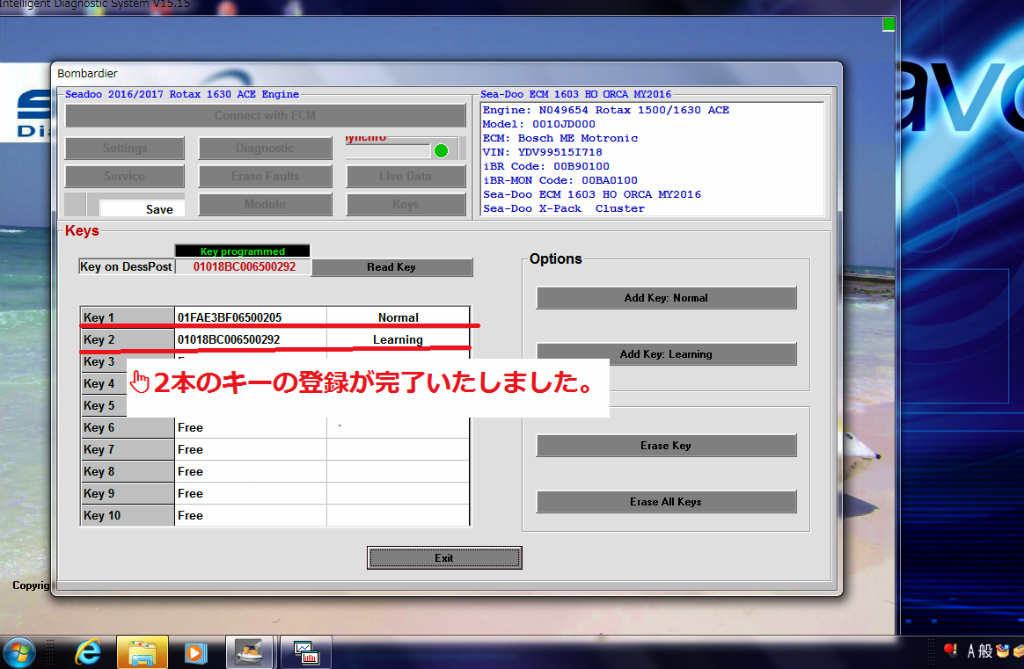This screenshot has width=1024, height=669.
Task: Click Add Key: Learning
Action: [666, 354]
